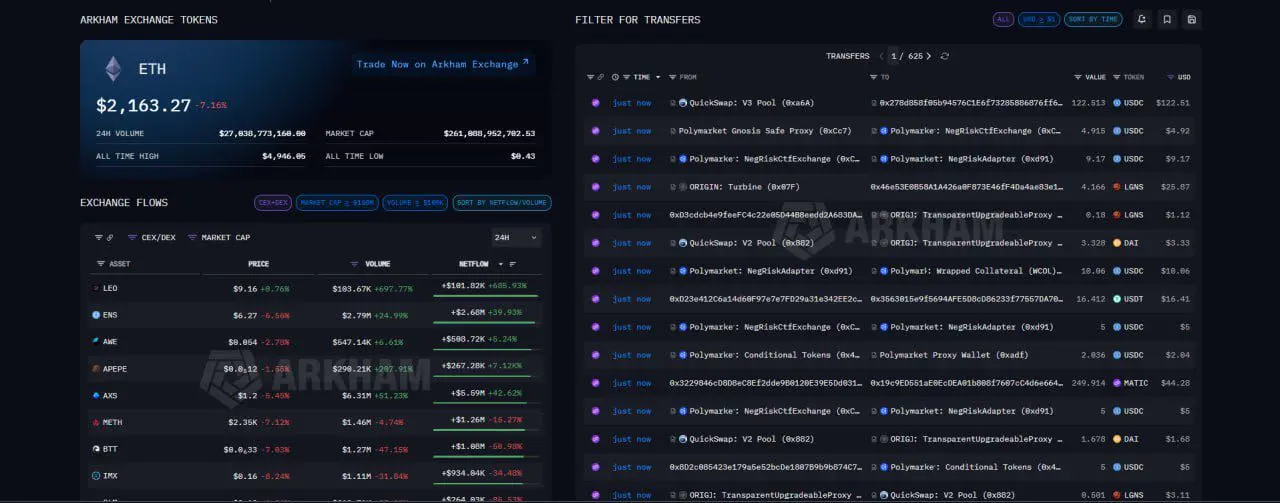Click the alert bell icon above transfers

1142,19
